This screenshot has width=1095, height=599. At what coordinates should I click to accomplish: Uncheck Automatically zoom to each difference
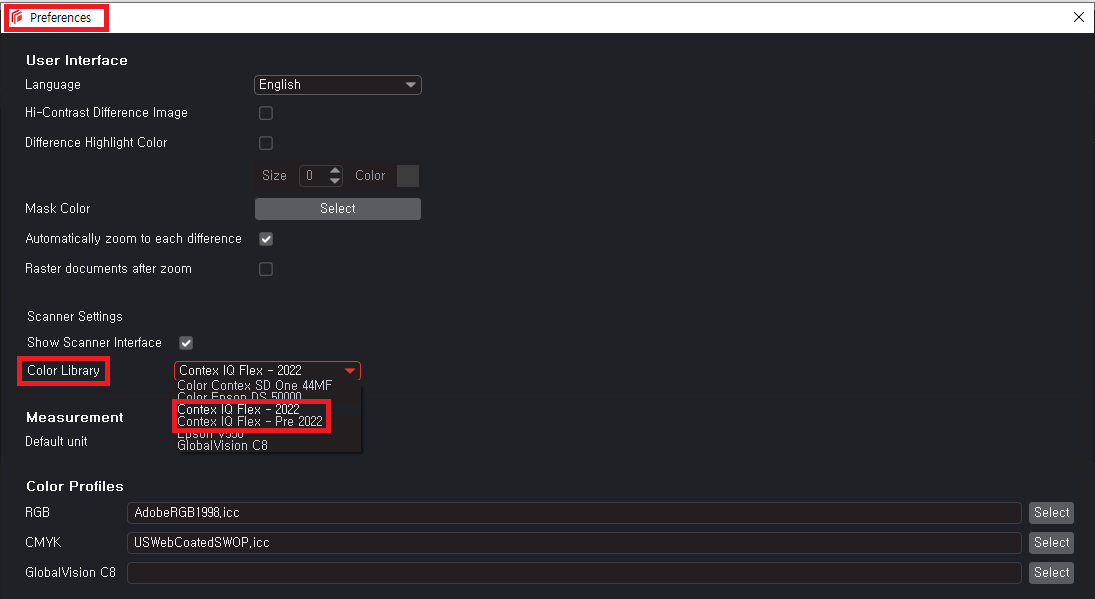pos(266,239)
